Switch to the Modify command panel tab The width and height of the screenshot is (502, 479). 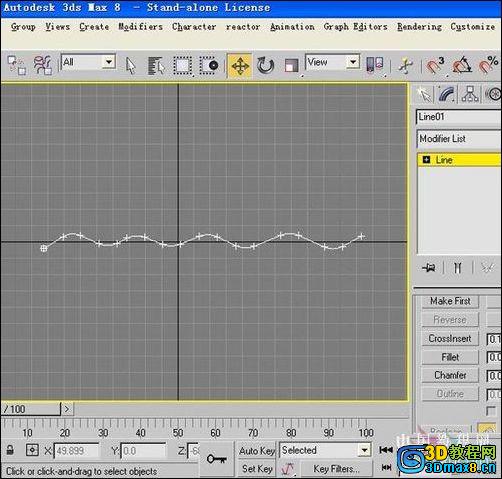pos(447,94)
